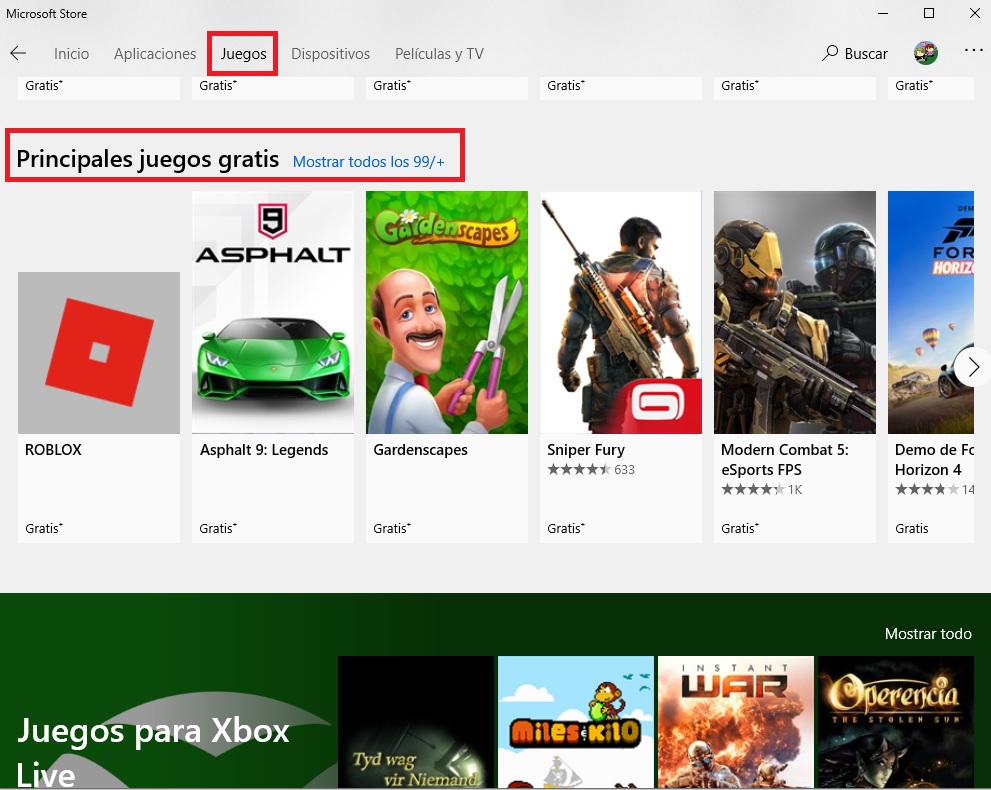Click the Sniper Fury star rating 633
The height and width of the screenshot is (790, 991).
pos(591,470)
